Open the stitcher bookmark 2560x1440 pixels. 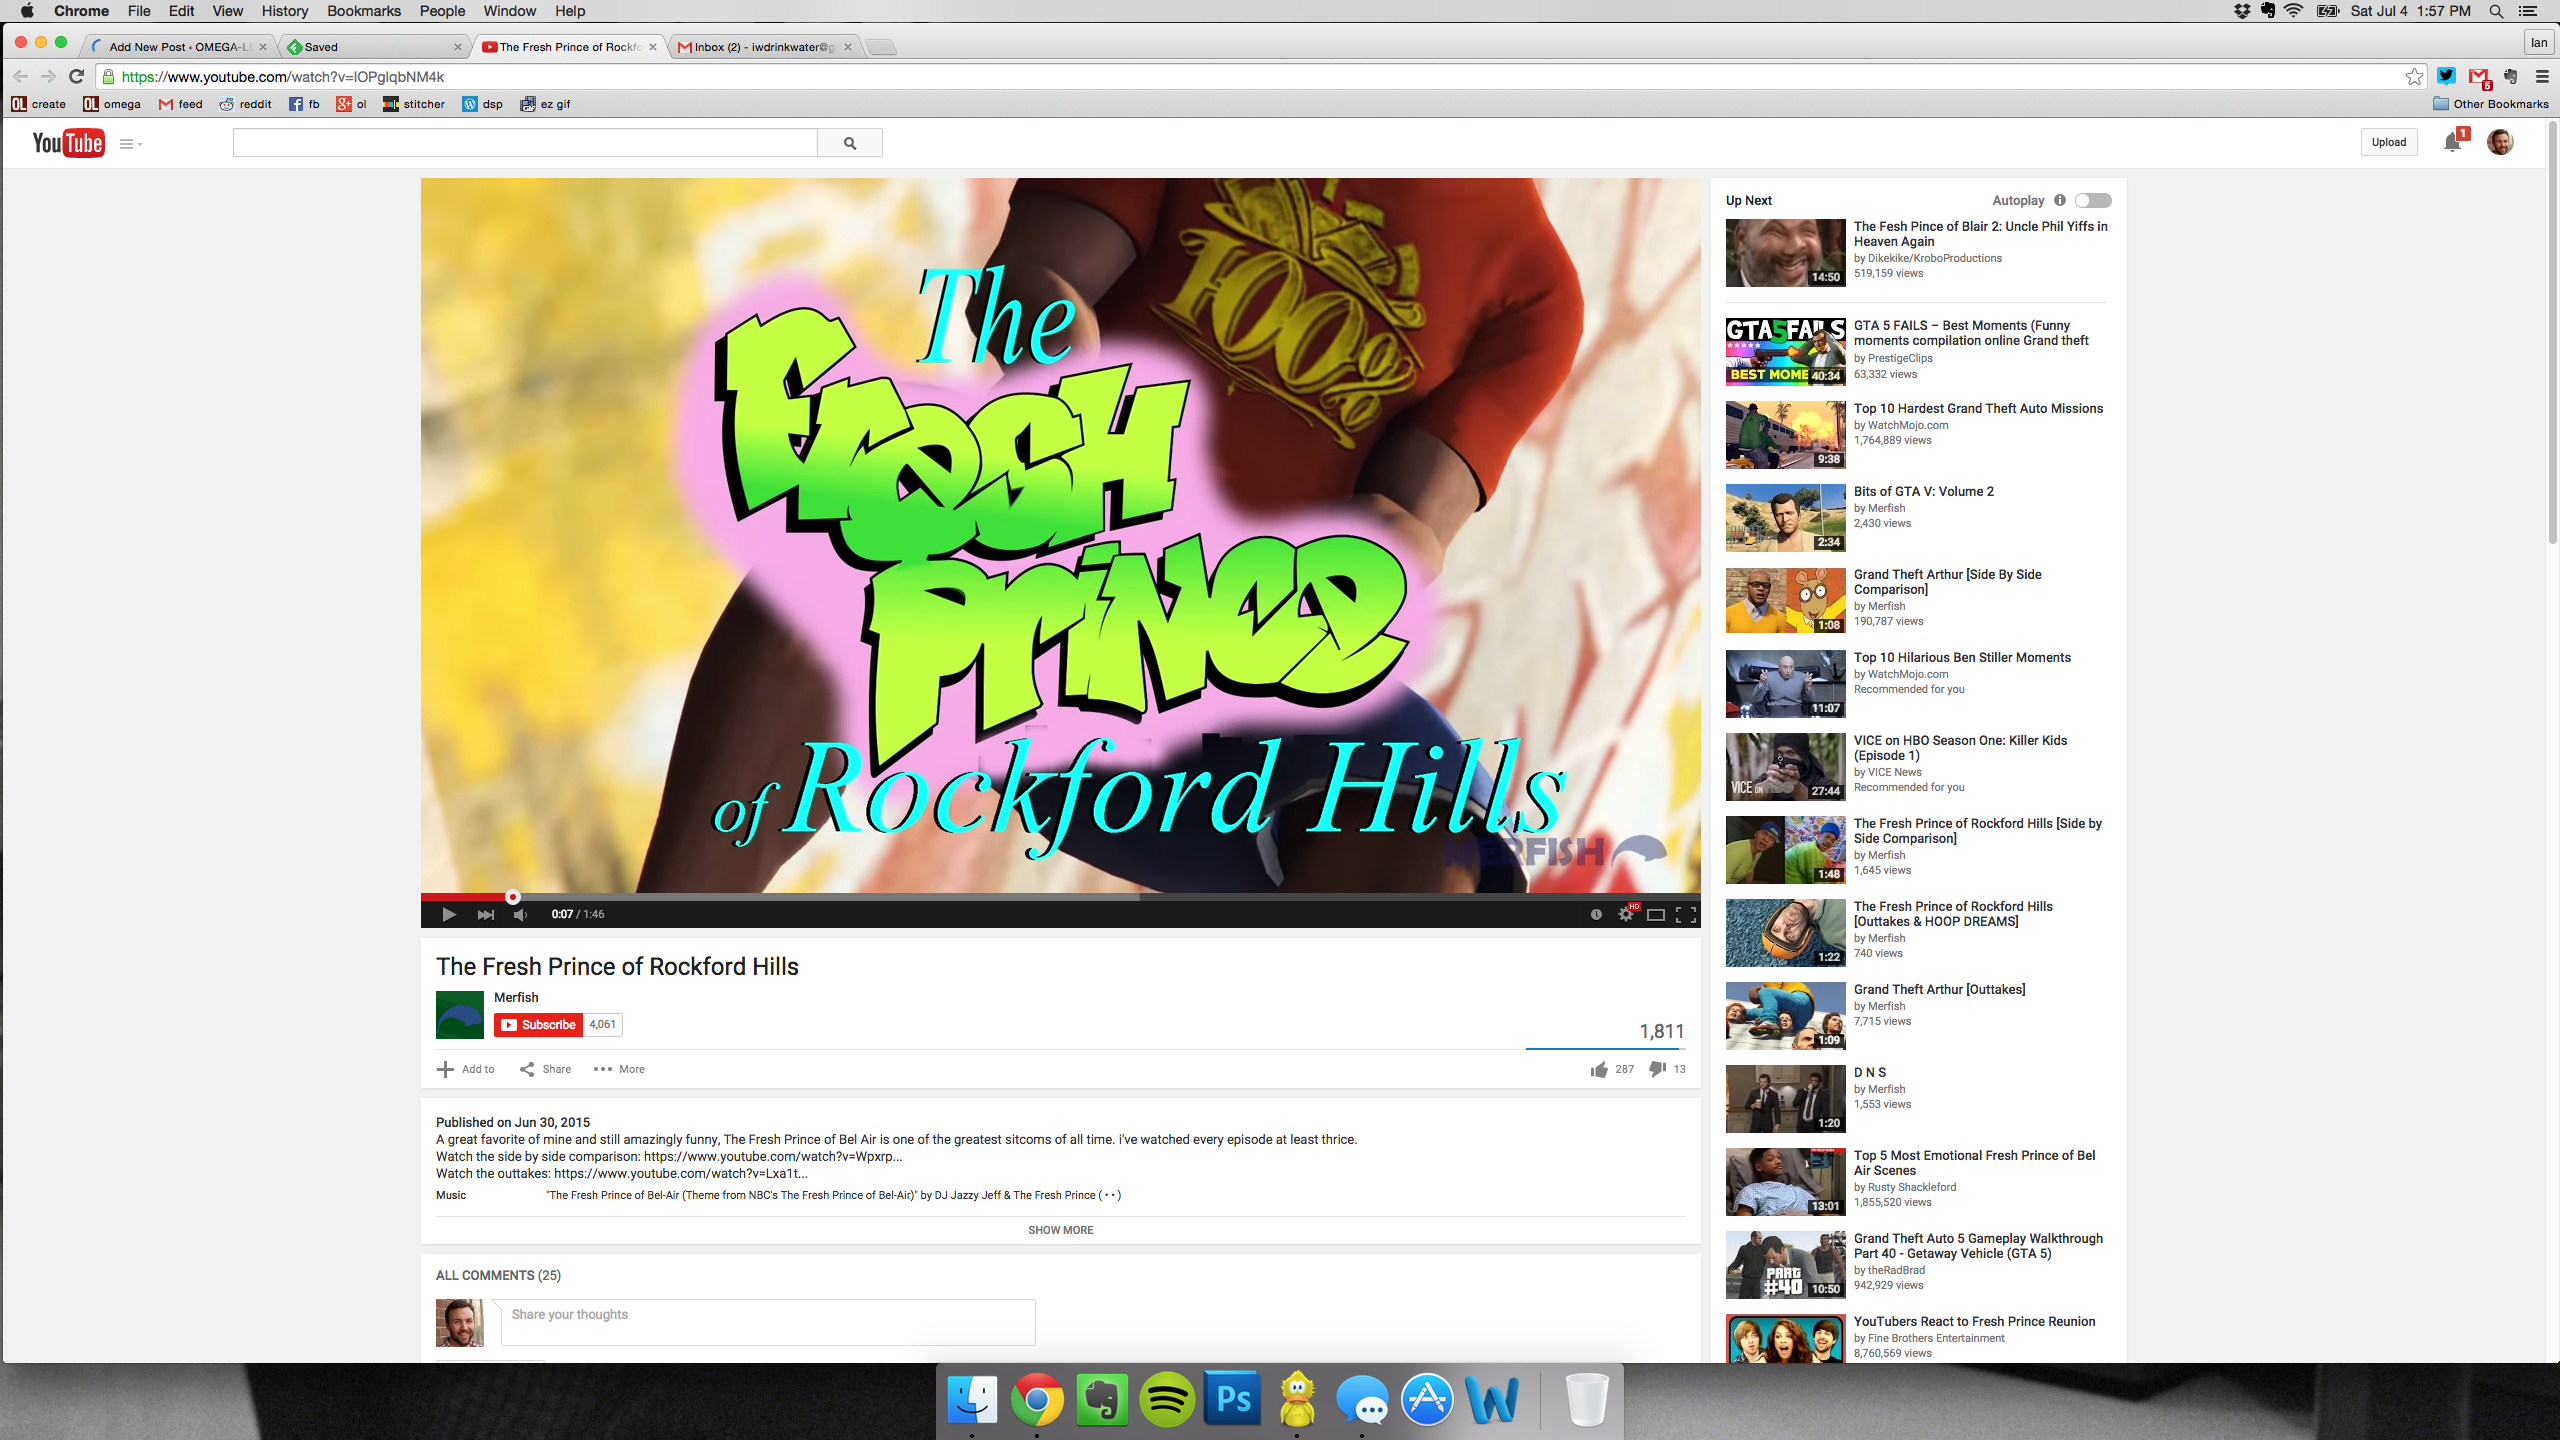(414, 104)
